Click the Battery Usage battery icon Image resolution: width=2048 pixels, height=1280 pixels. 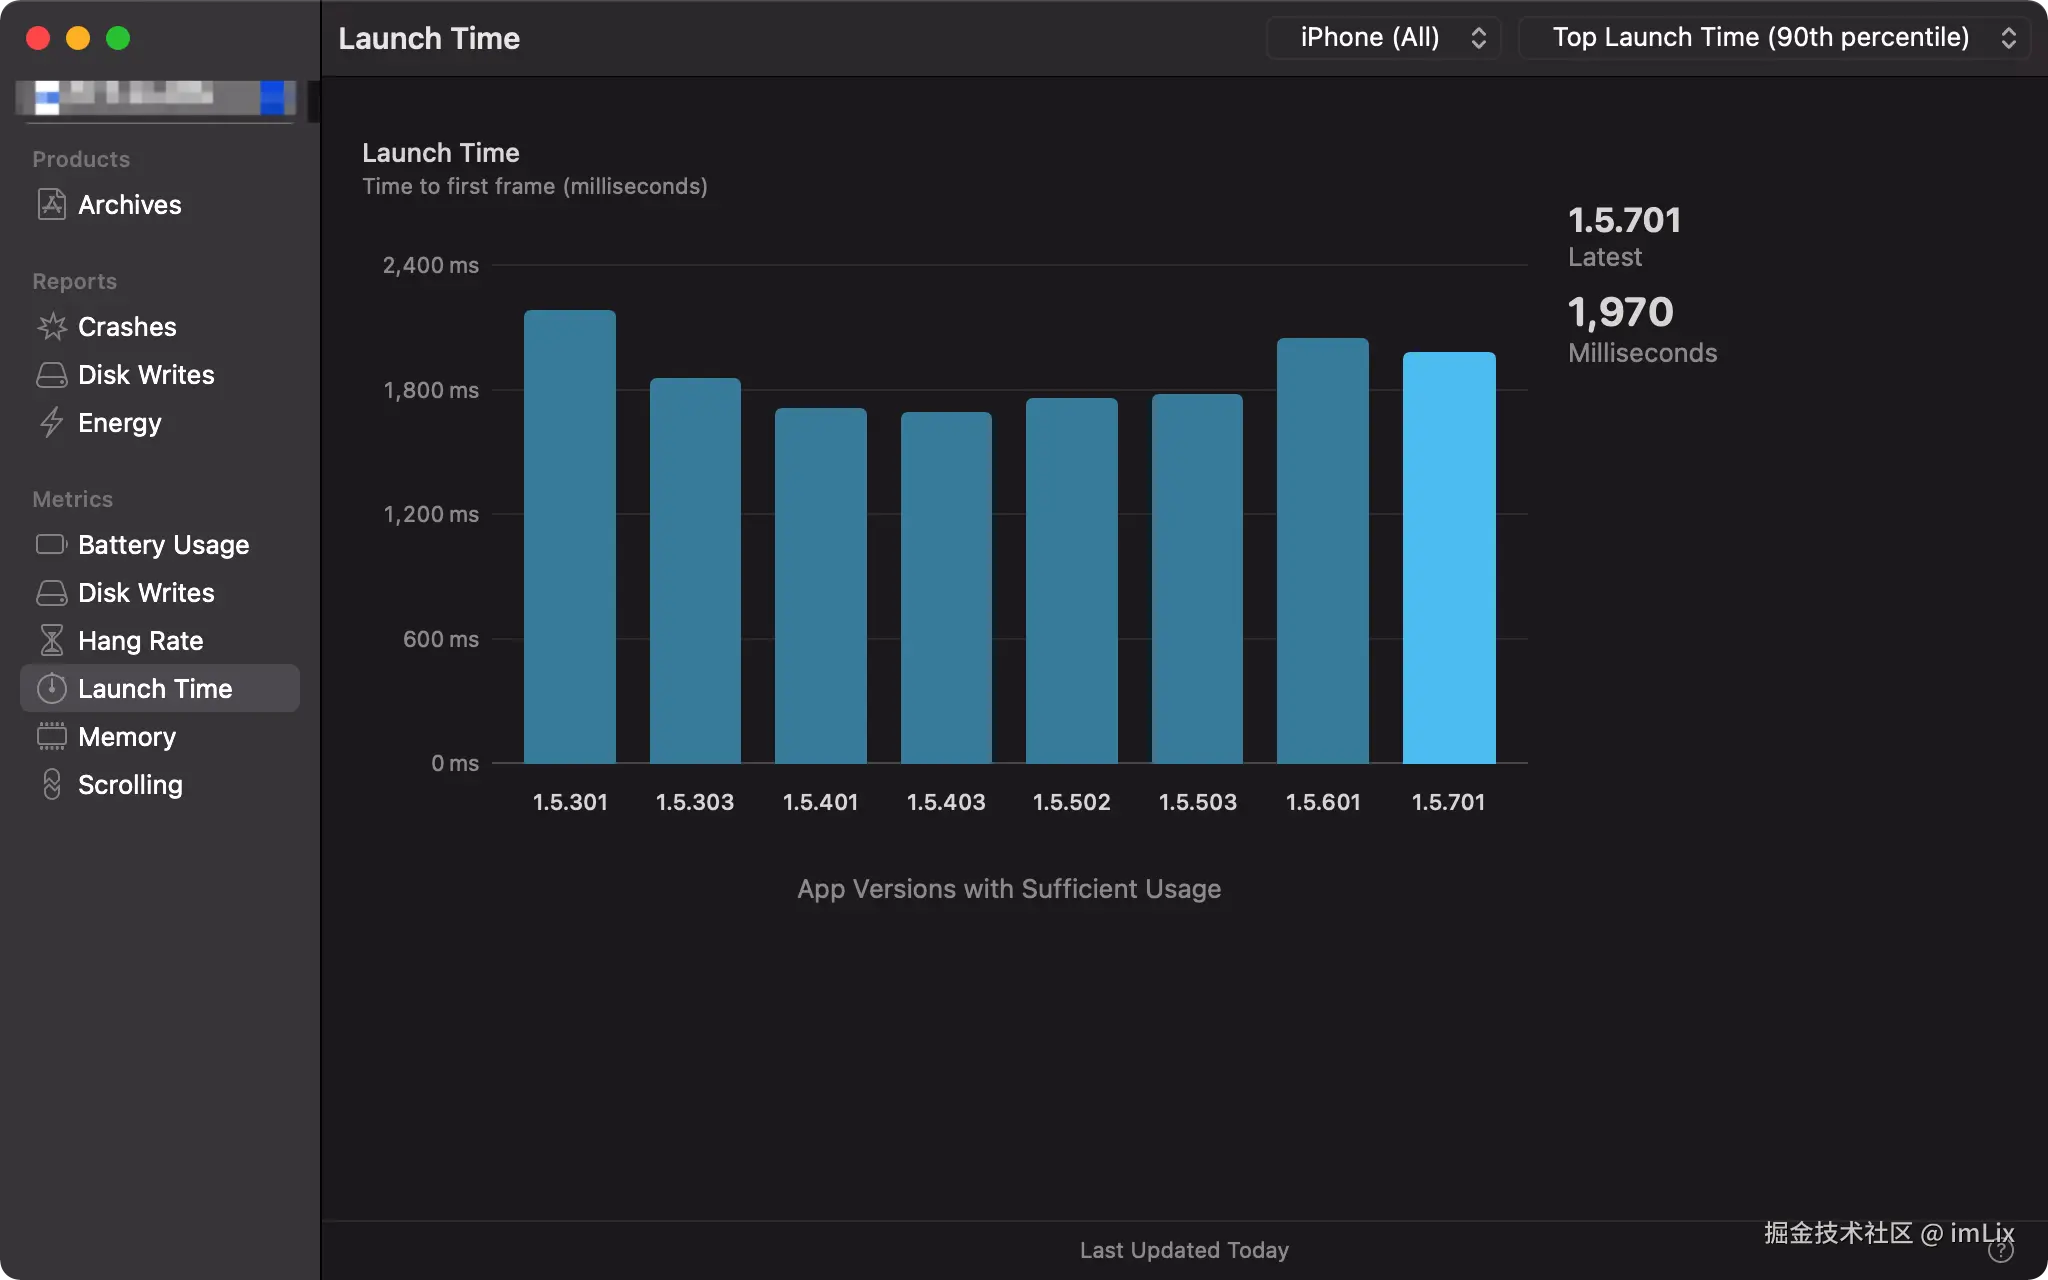(51, 545)
